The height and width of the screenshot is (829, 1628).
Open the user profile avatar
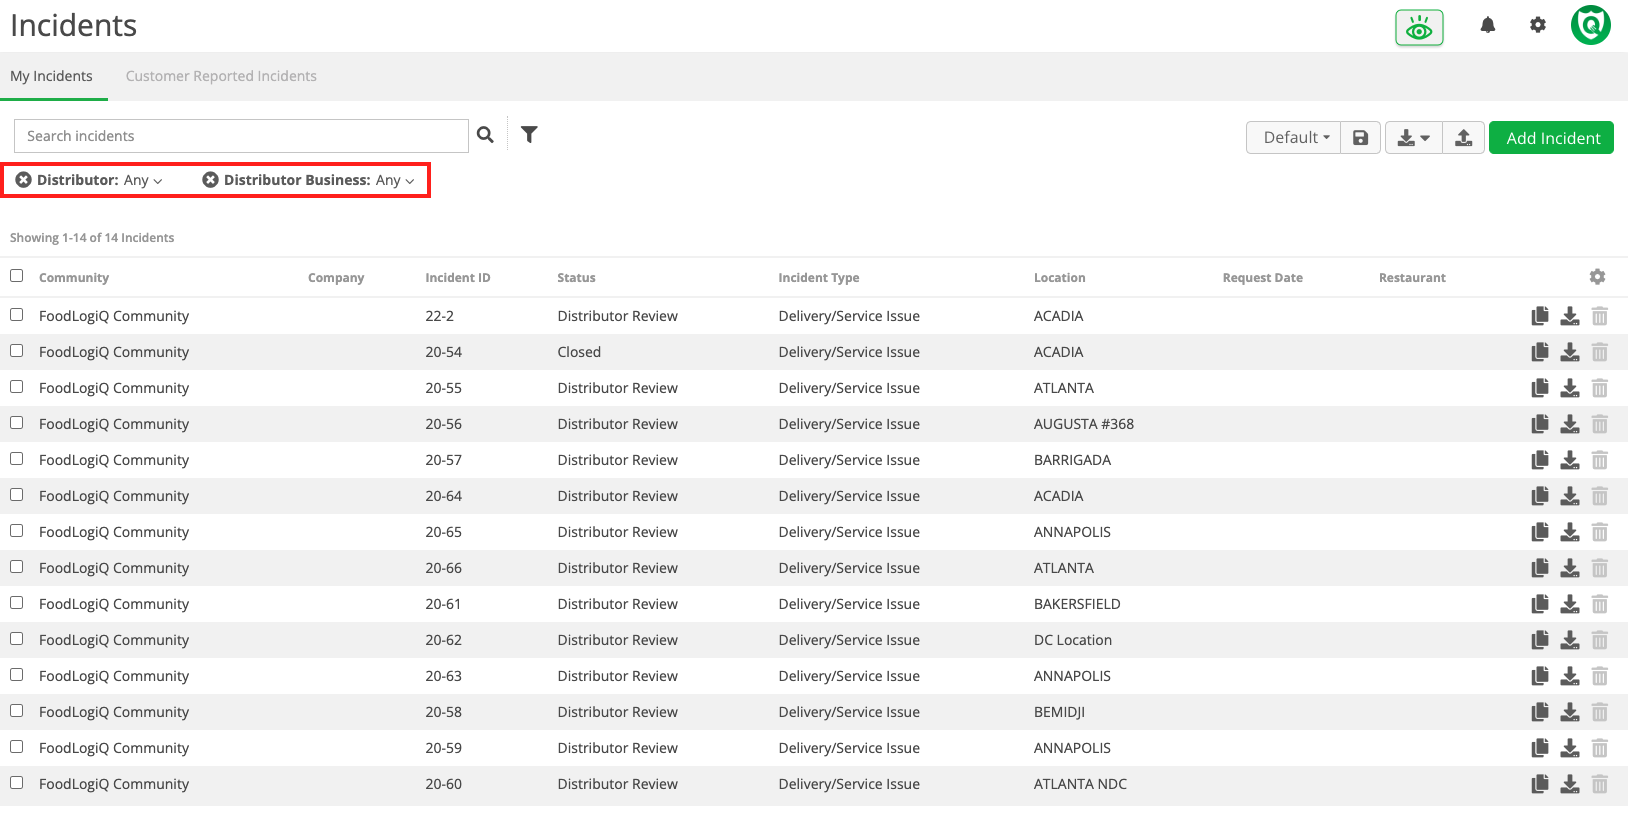(1591, 25)
